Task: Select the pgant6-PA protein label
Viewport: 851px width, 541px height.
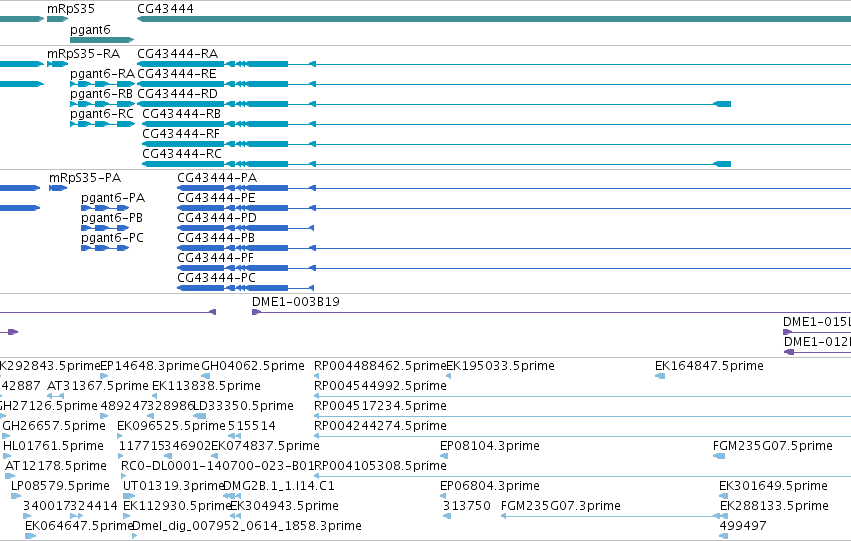Action: point(113,198)
